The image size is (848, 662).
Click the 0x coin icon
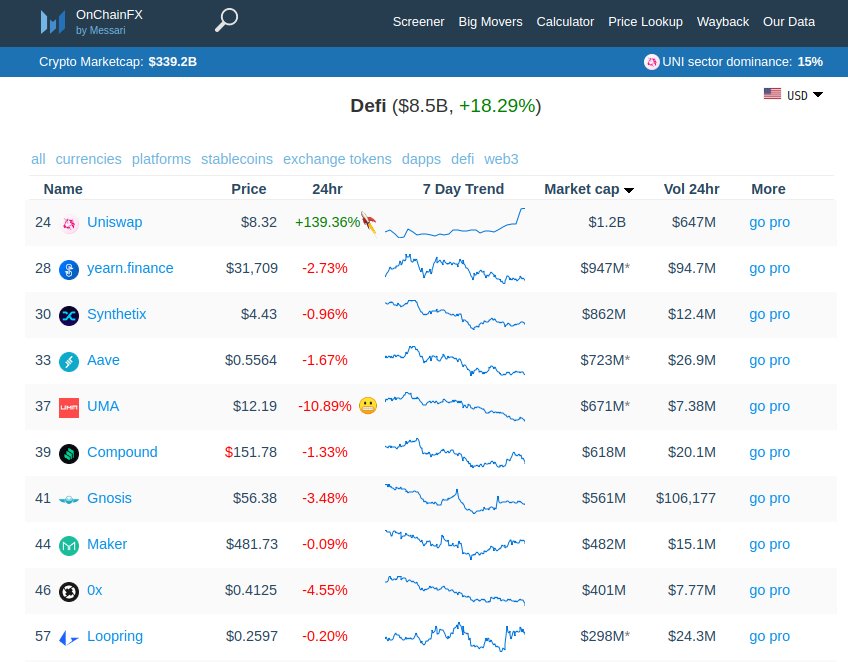click(69, 592)
